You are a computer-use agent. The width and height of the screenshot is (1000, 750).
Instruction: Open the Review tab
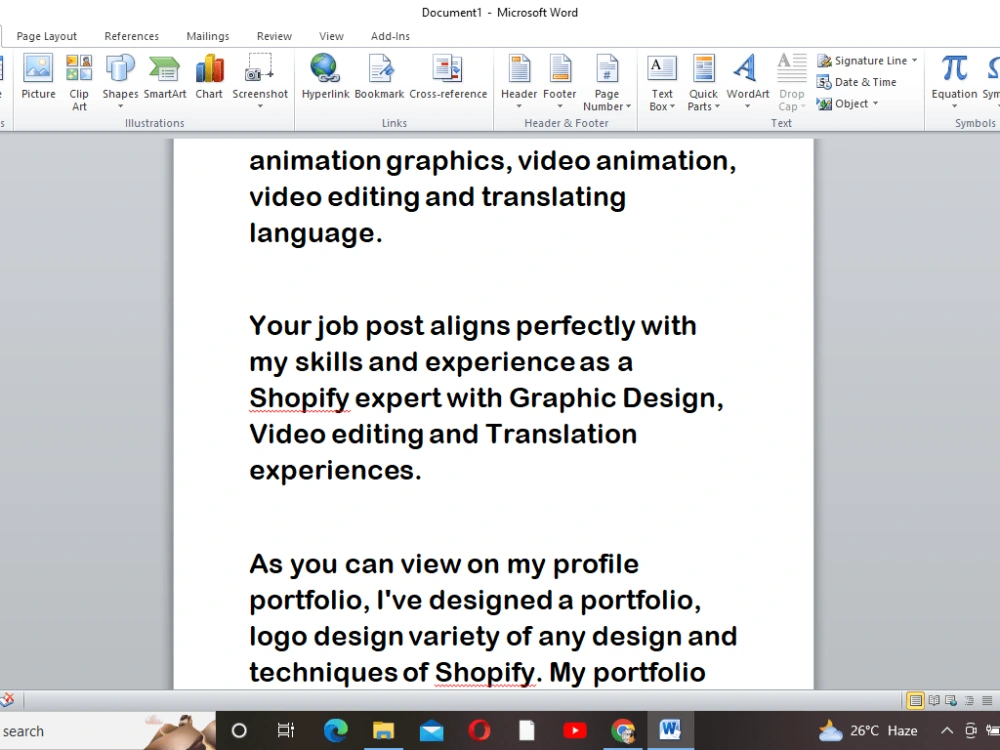point(274,36)
